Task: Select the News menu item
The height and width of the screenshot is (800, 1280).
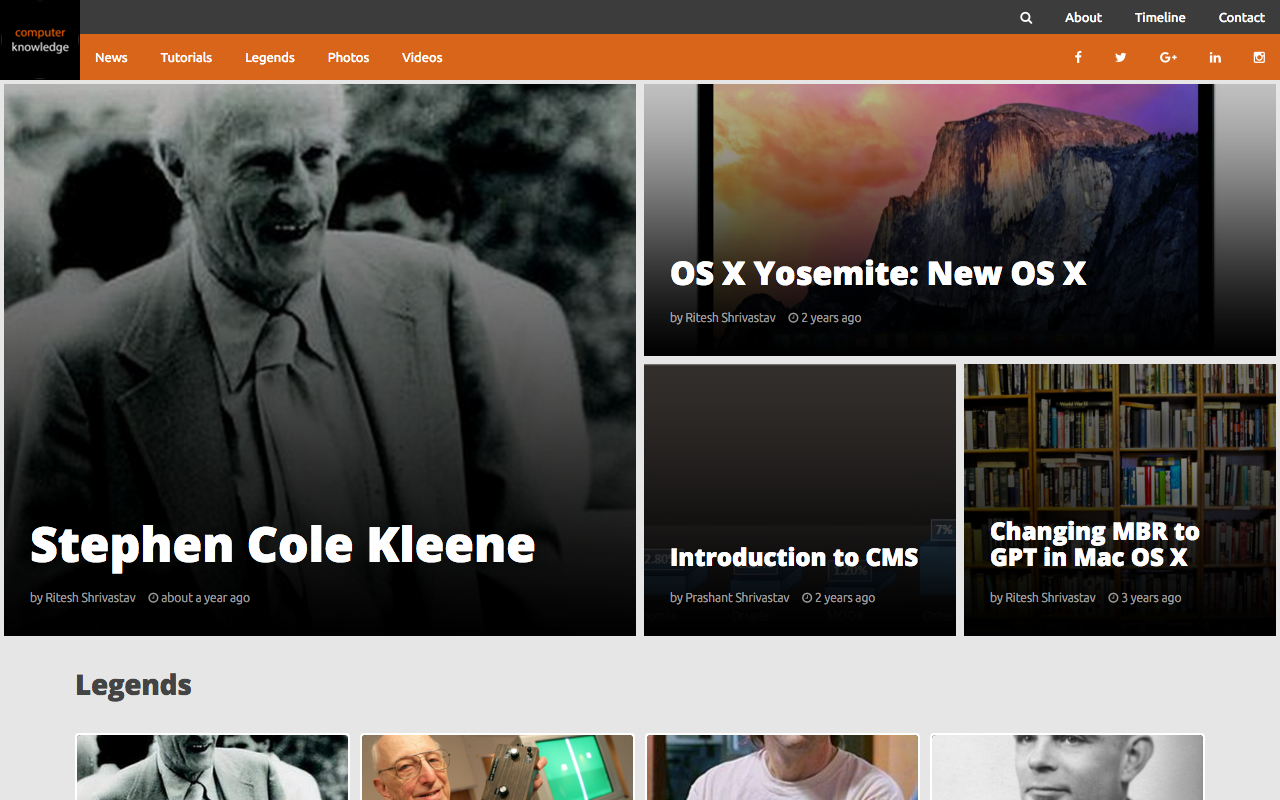Action: pyautogui.click(x=111, y=57)
